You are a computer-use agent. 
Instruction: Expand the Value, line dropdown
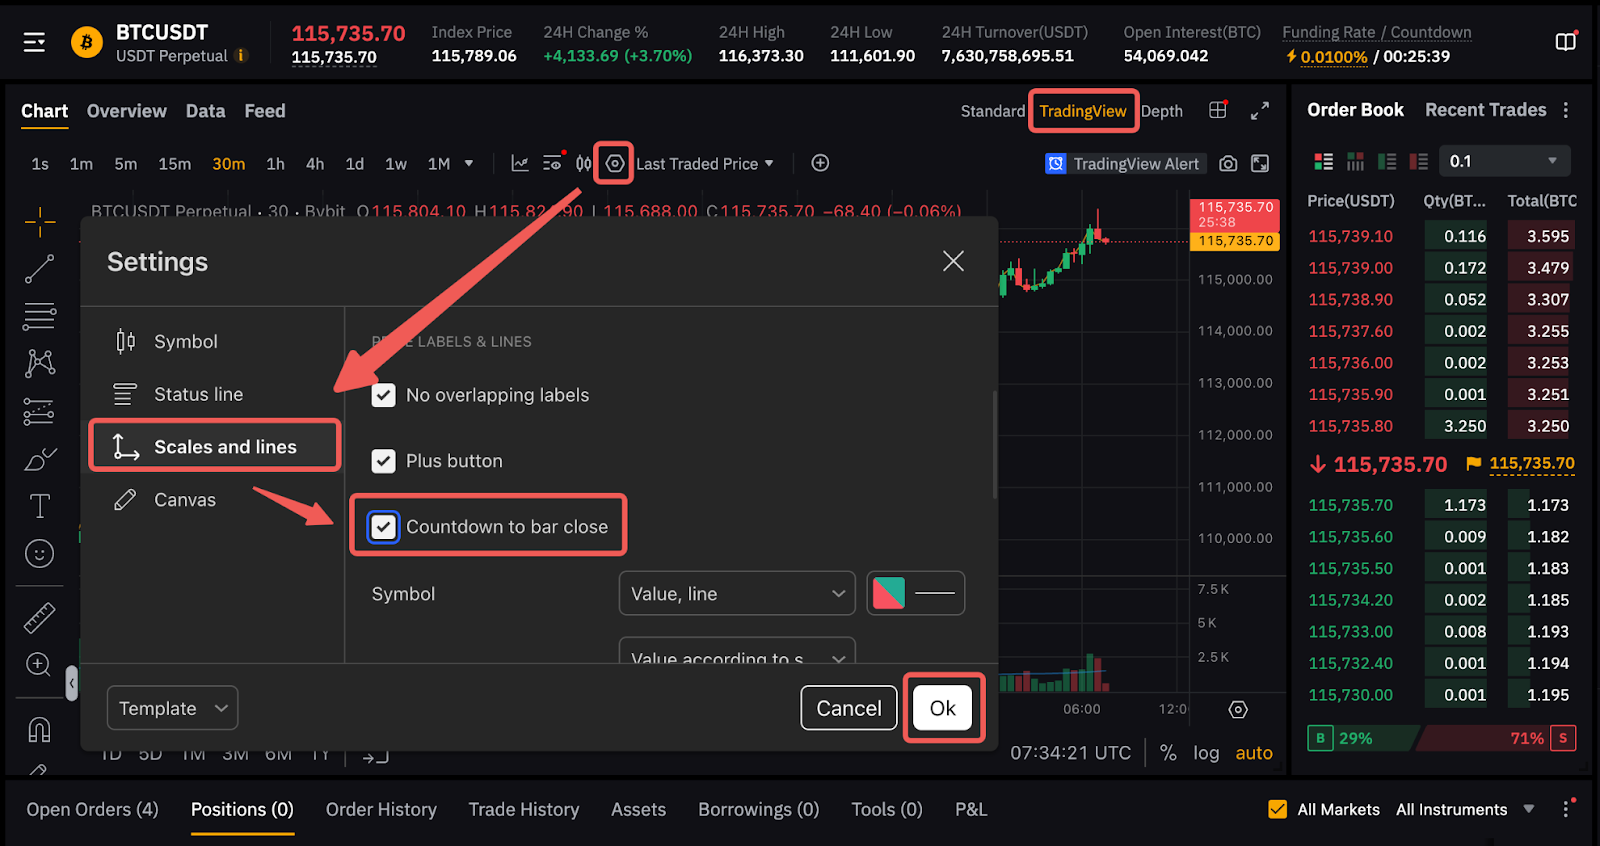click(x=737, y=594)
